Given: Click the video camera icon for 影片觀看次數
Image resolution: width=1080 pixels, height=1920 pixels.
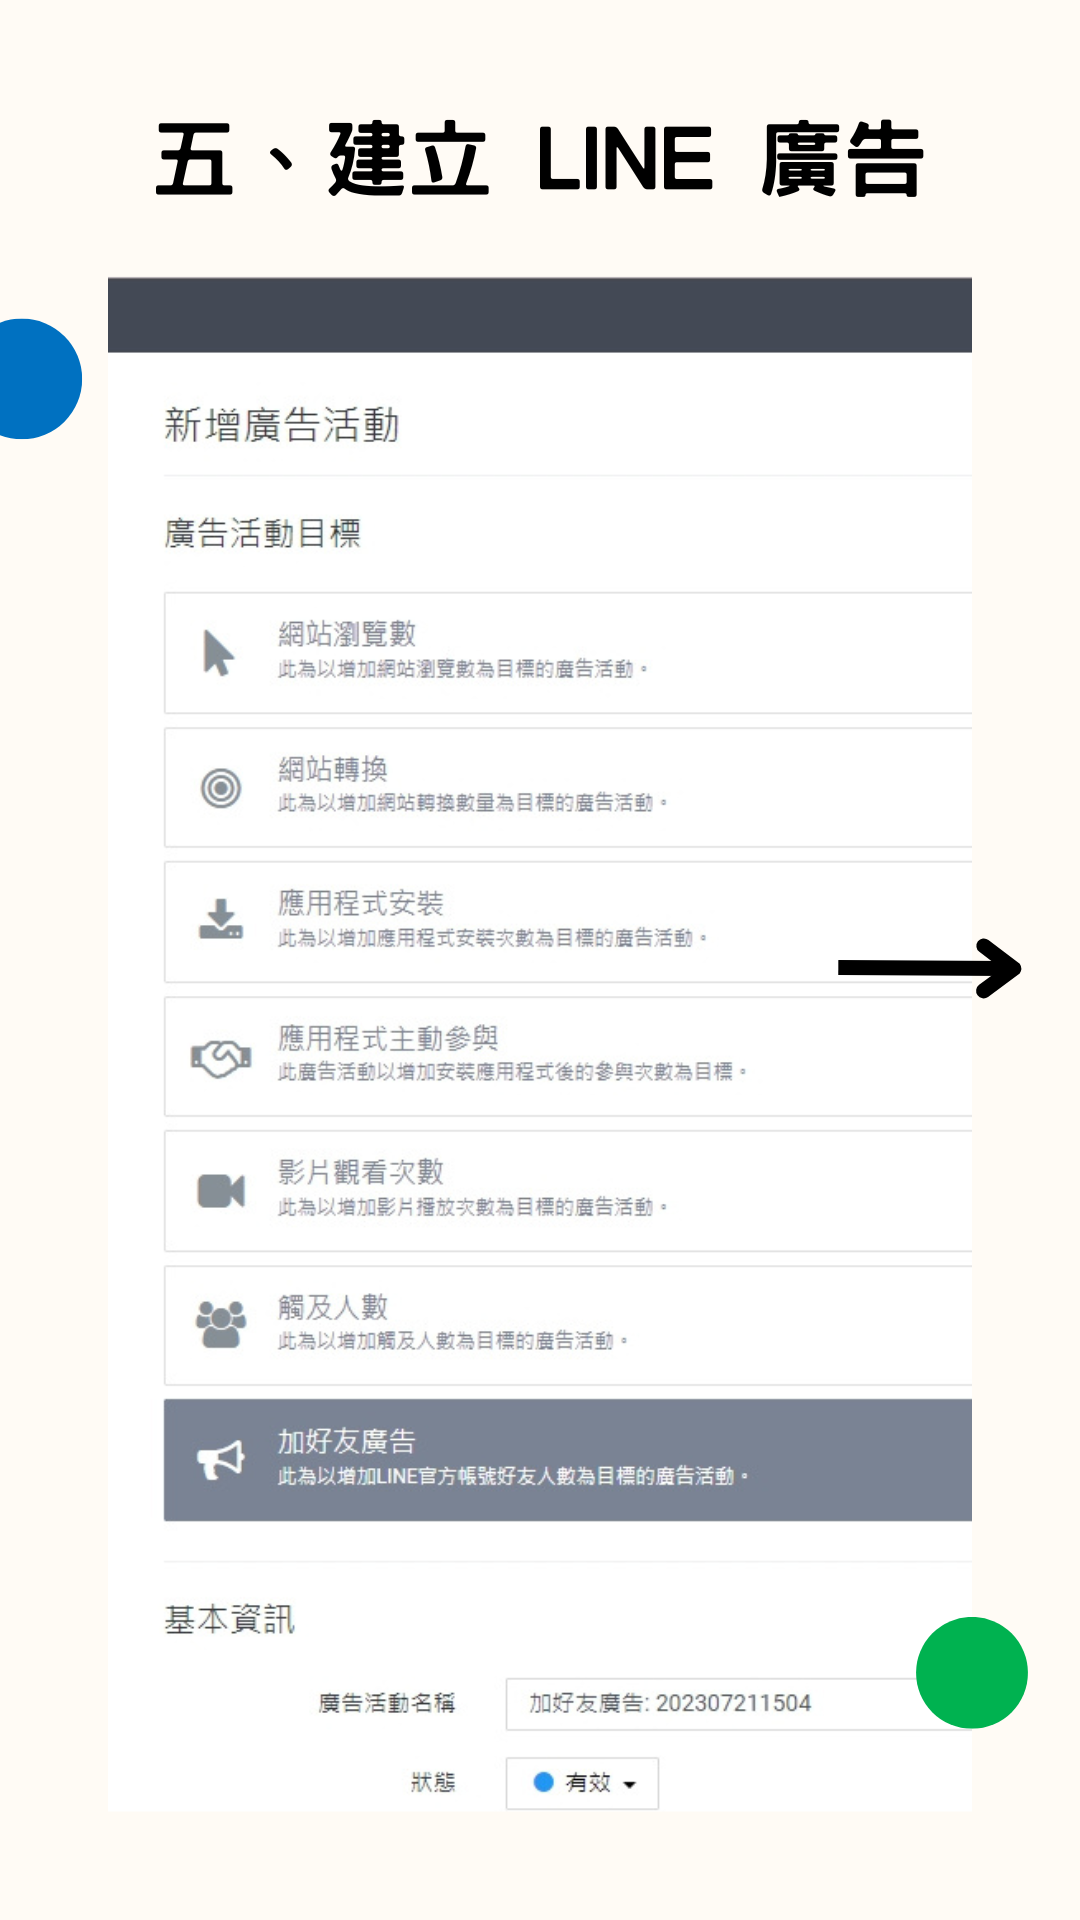Looking at the screenshot, I should click(221, 1191).
